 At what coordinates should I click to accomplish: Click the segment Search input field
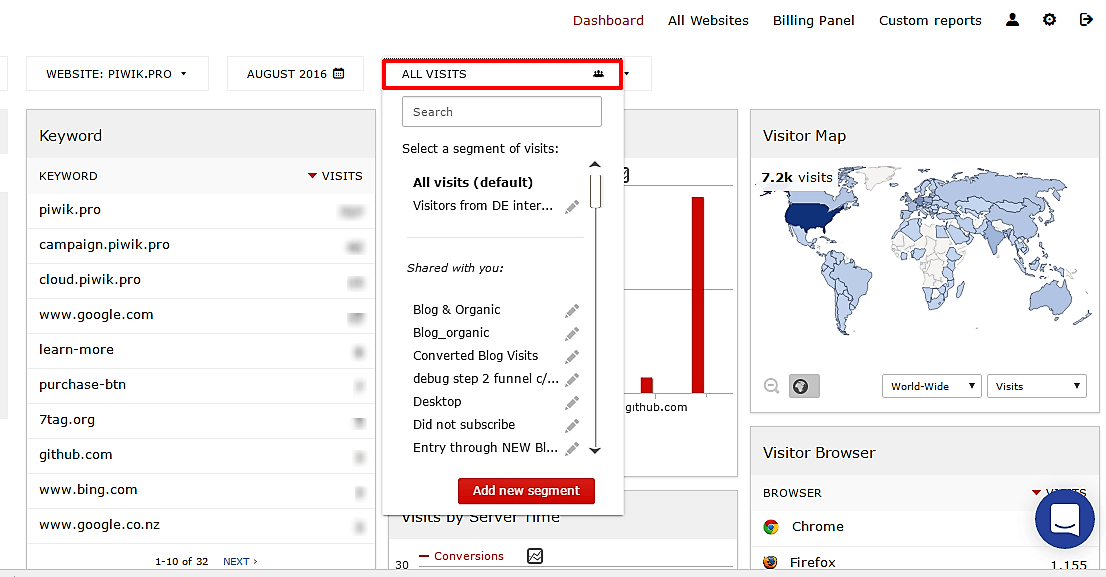pos(502,112)
